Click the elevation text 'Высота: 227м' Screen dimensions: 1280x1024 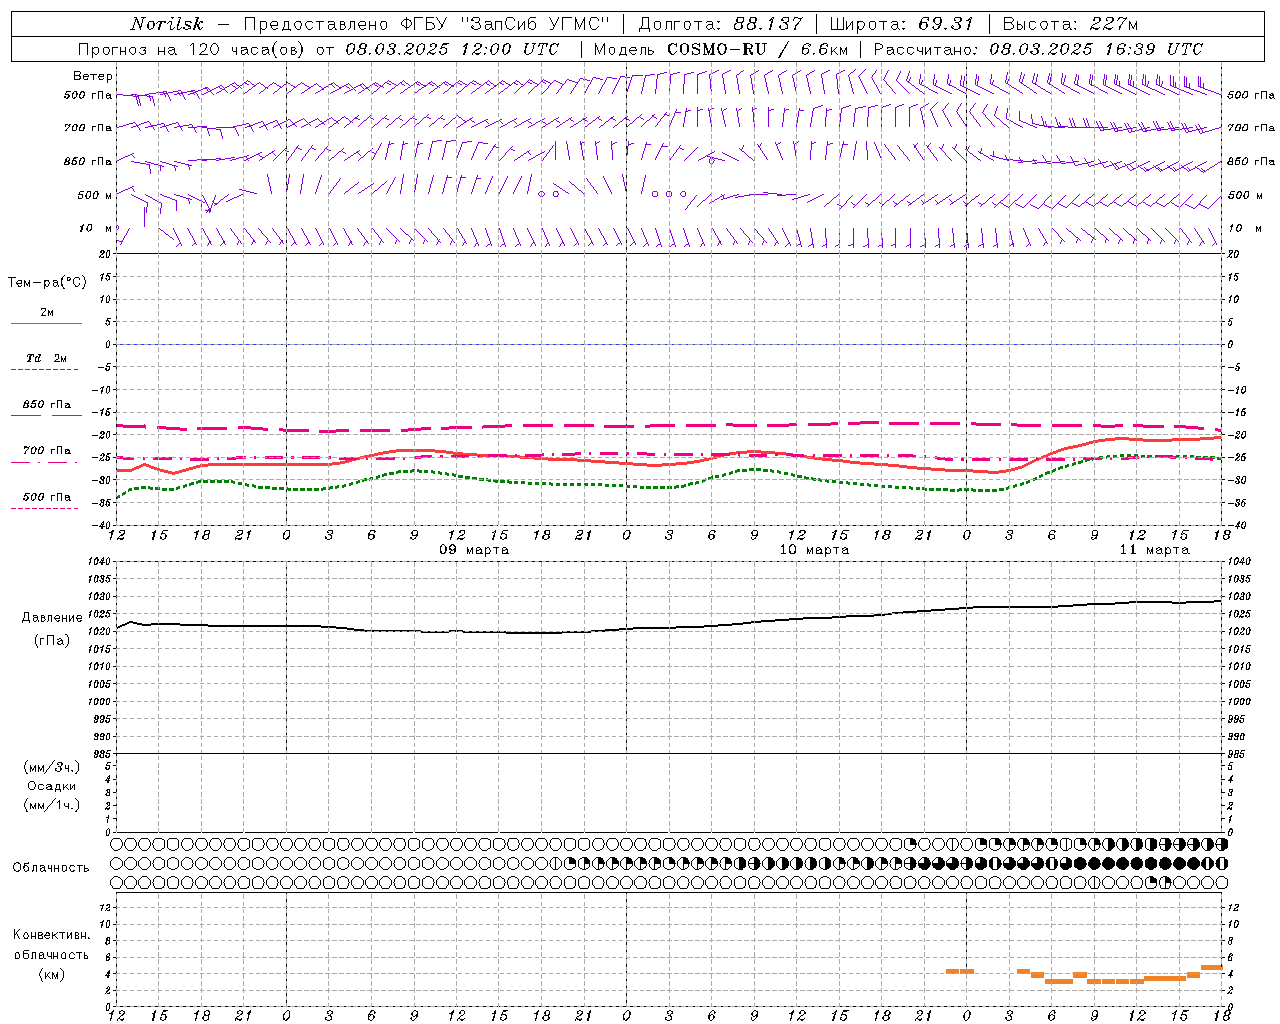click(1070, 24)
